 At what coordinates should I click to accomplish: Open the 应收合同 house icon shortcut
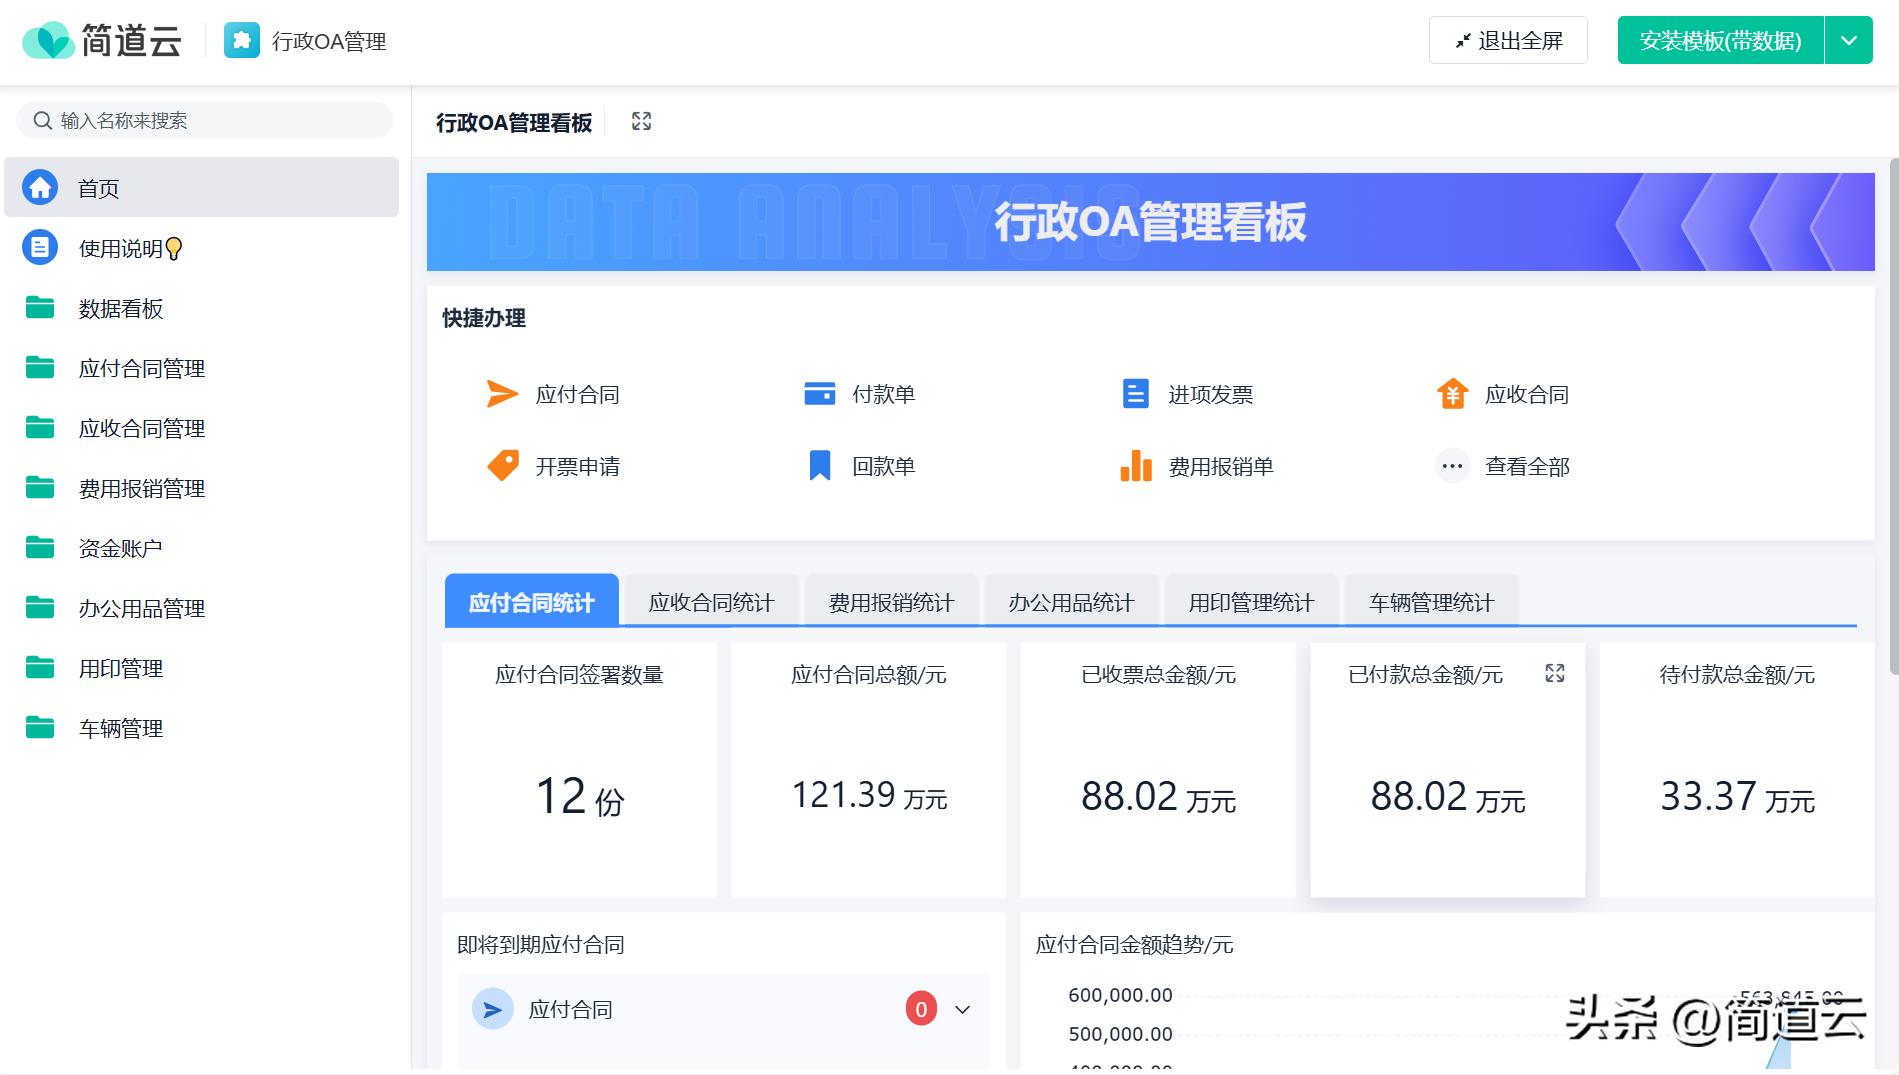(1452, 394)
